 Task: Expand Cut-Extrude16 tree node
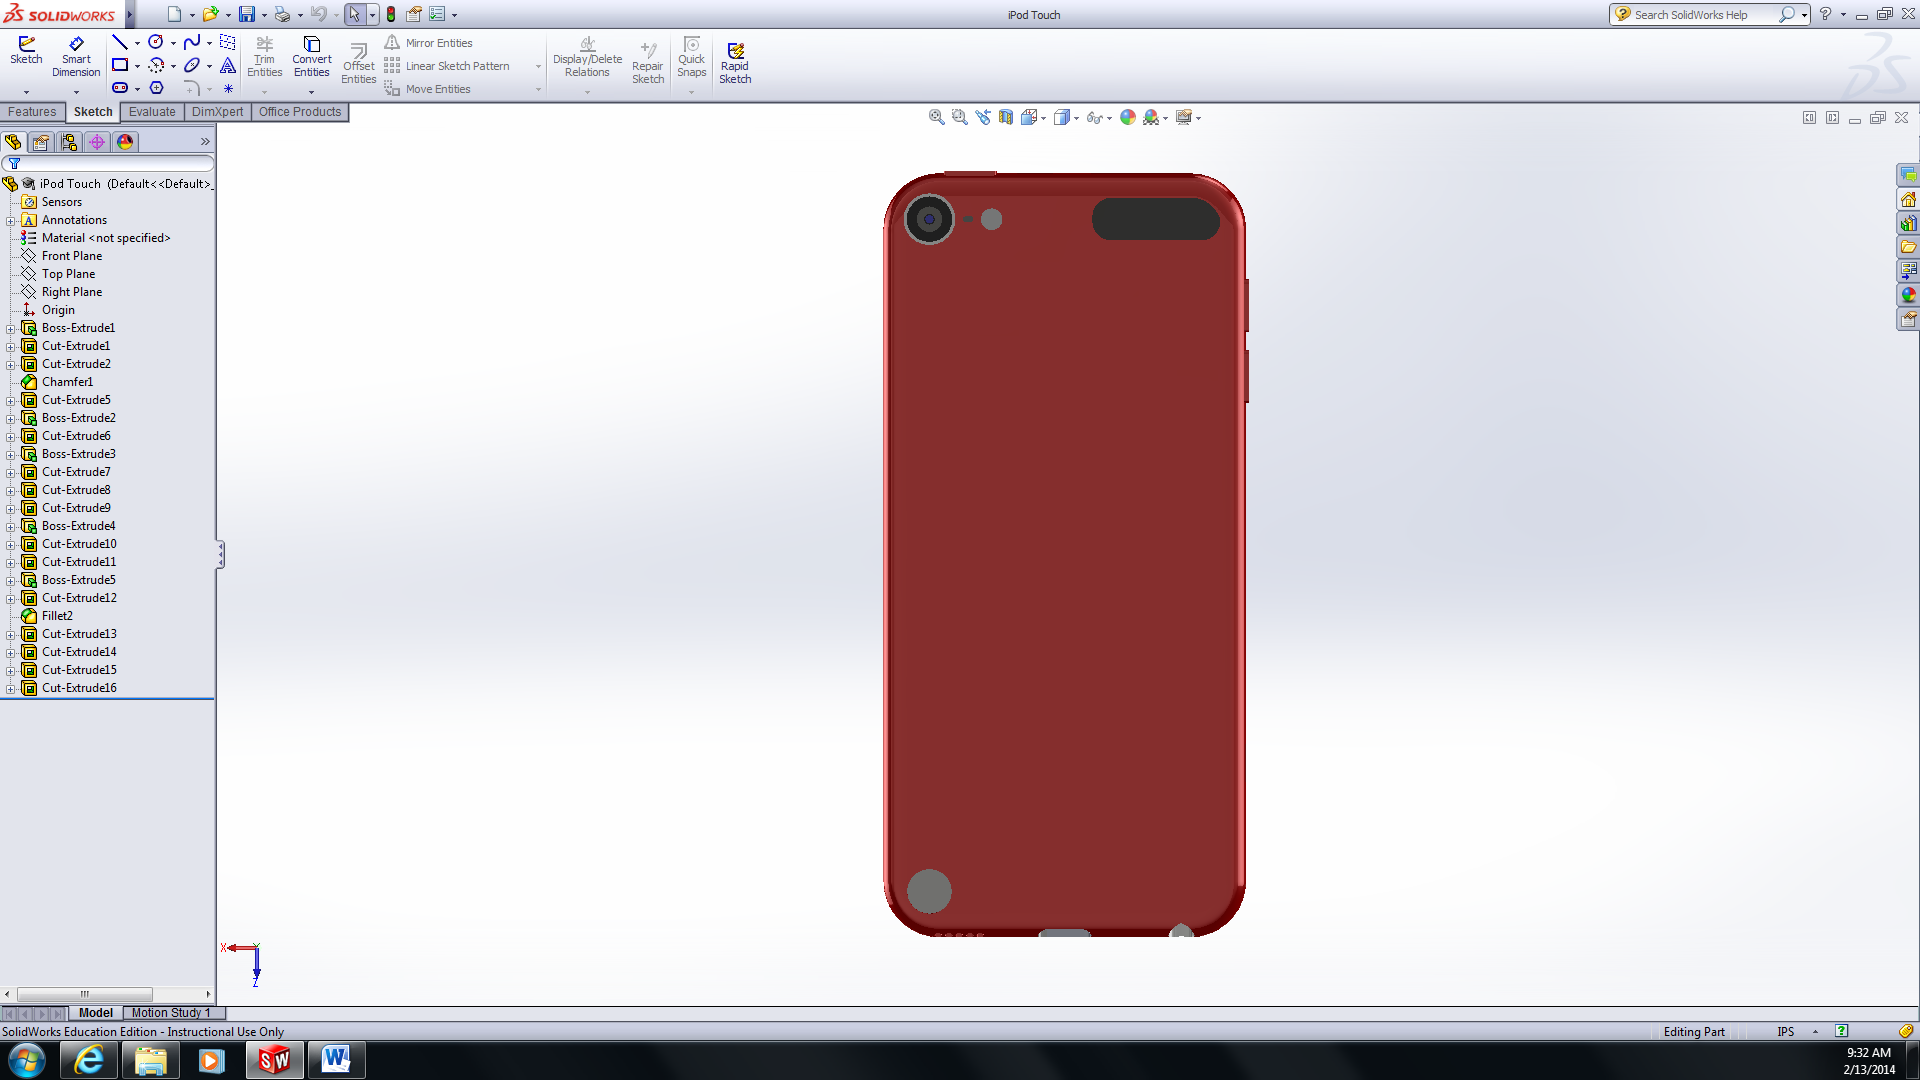click(x=11, y=689)
